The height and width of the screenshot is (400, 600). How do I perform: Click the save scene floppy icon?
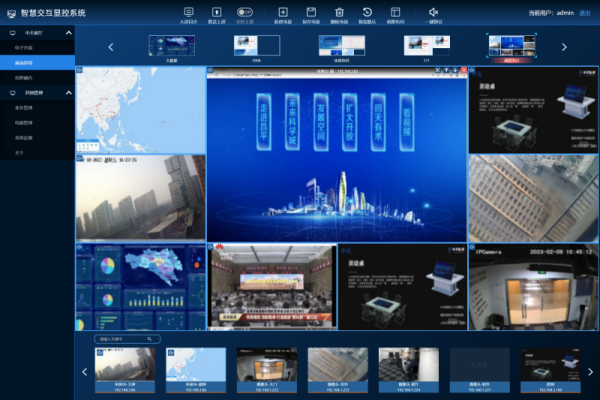[x=311, y=13]
